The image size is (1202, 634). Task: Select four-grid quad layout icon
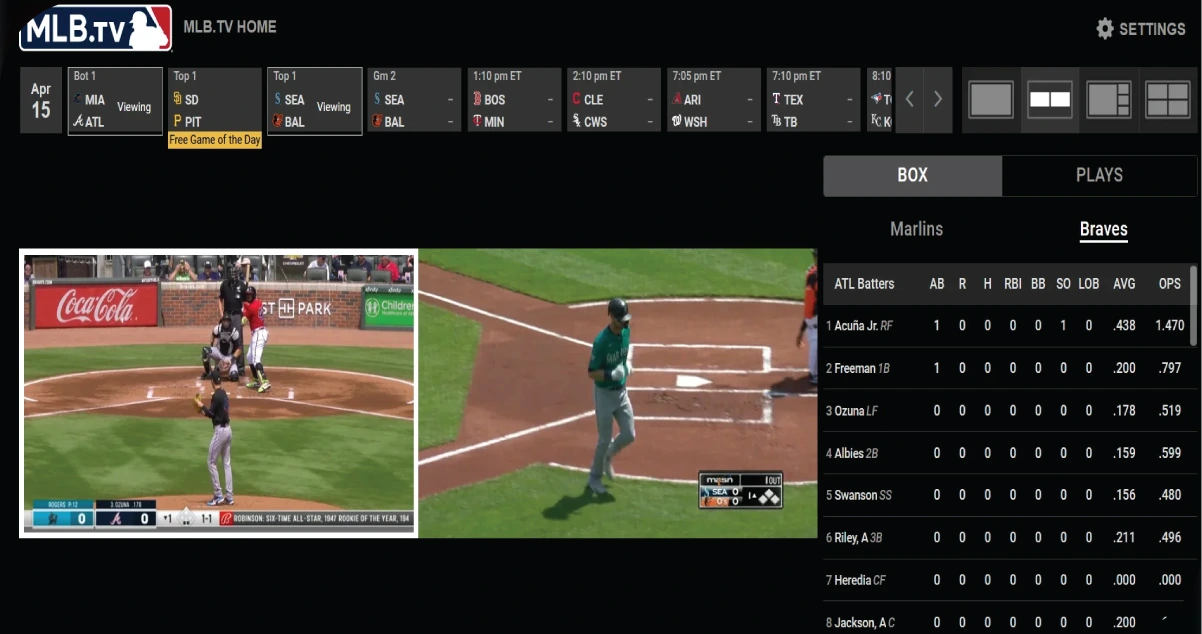point(1168,100)
